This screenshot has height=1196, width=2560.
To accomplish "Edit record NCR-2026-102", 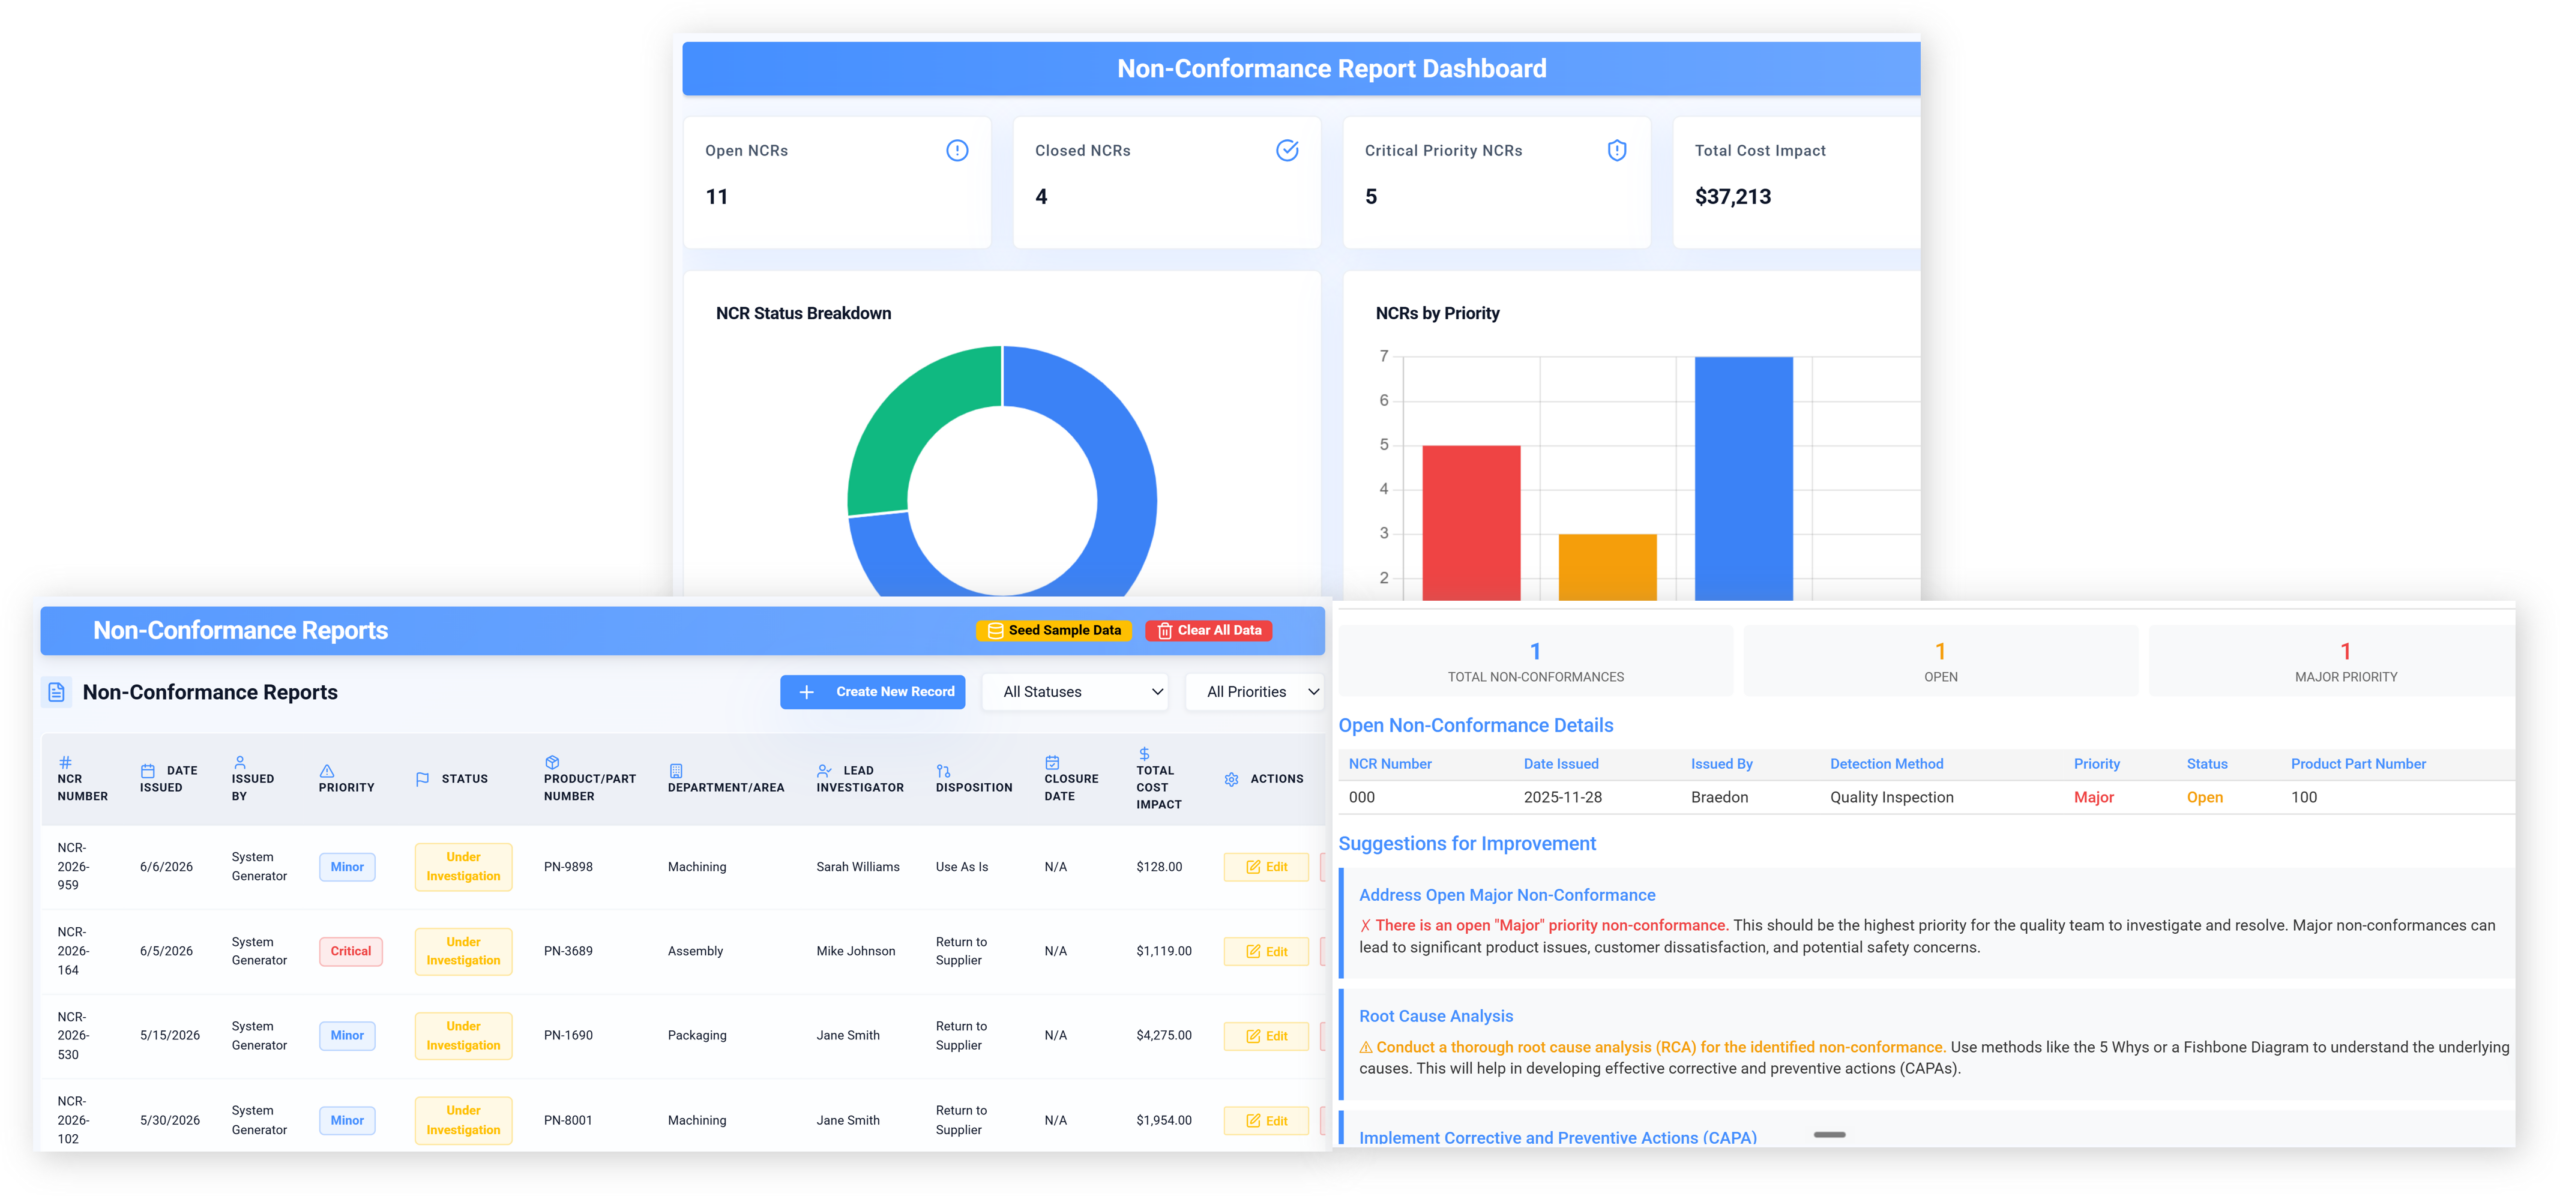I will tap(1266, 1120).
